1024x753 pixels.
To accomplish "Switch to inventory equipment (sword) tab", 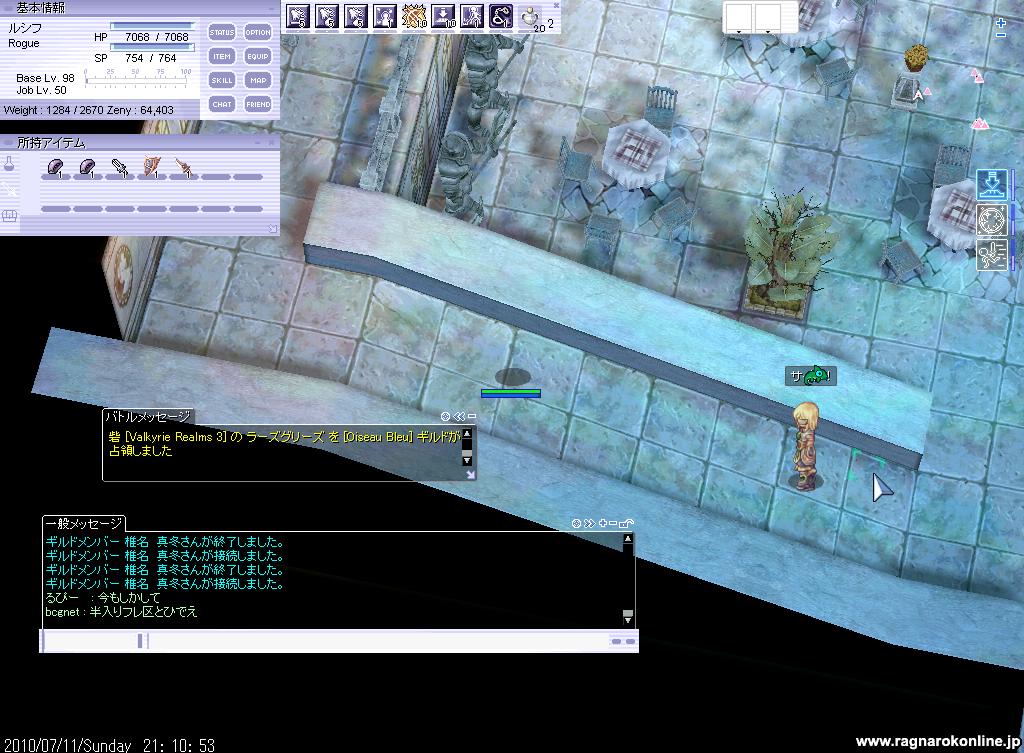I will point(9,189).
